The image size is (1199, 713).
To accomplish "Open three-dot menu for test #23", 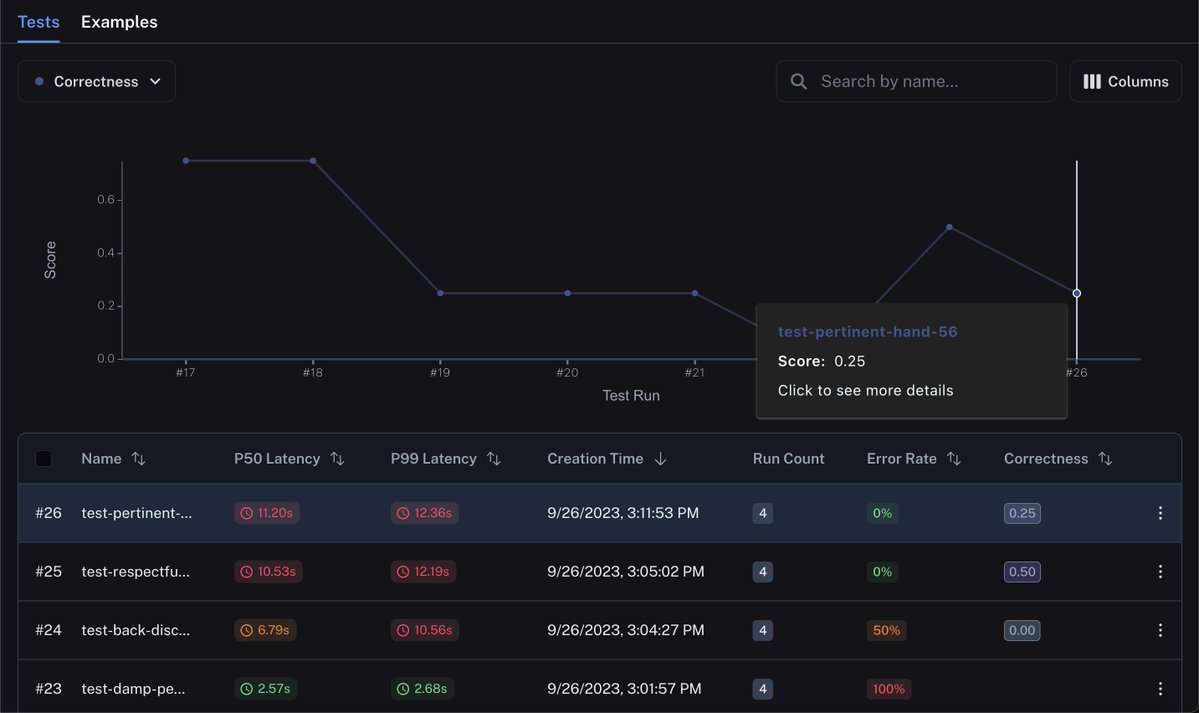I will point(1160,689).
